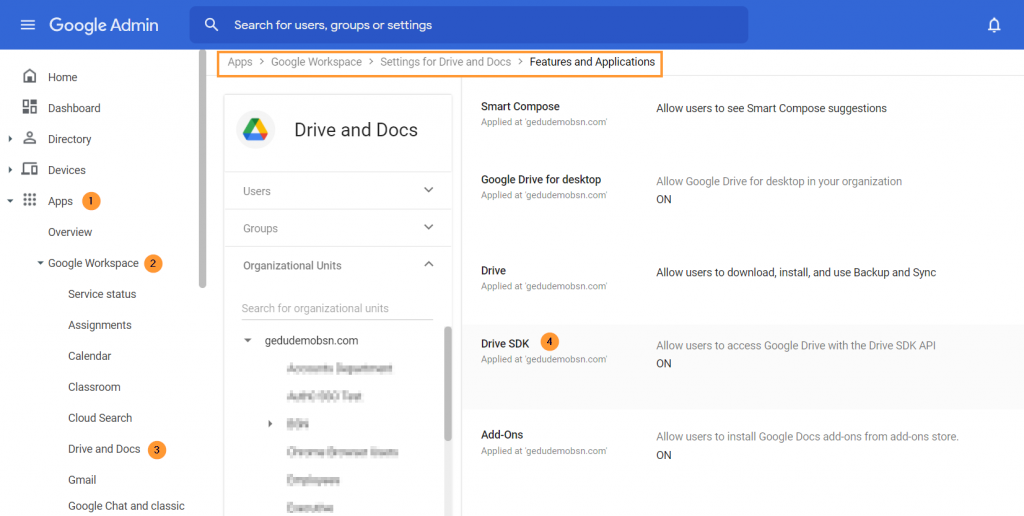Click the Home house icon
This screenshot has height=516, width=1024.
[x=29, y=76]
